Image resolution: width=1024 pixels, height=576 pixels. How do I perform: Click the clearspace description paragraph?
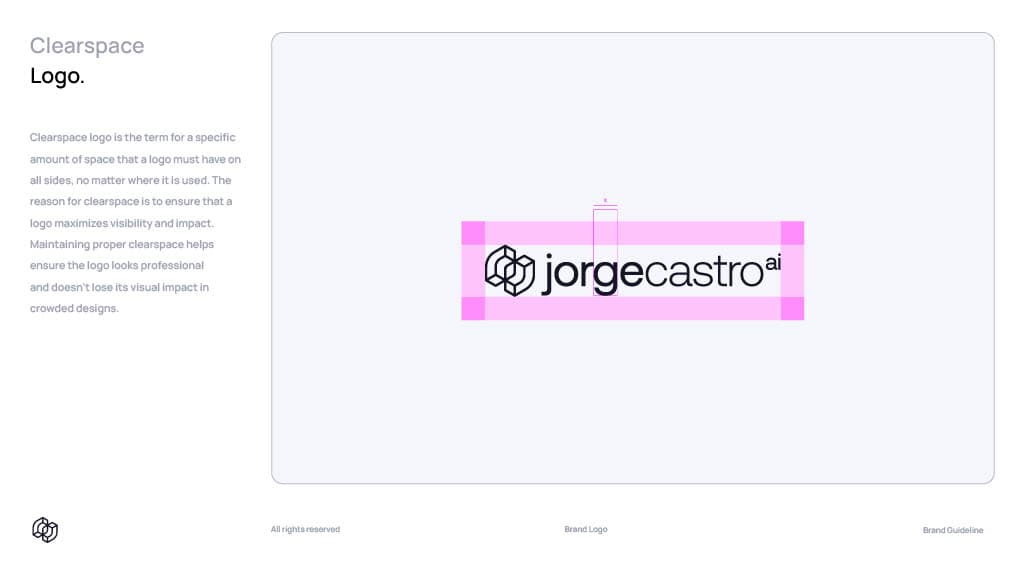(135, 223)
